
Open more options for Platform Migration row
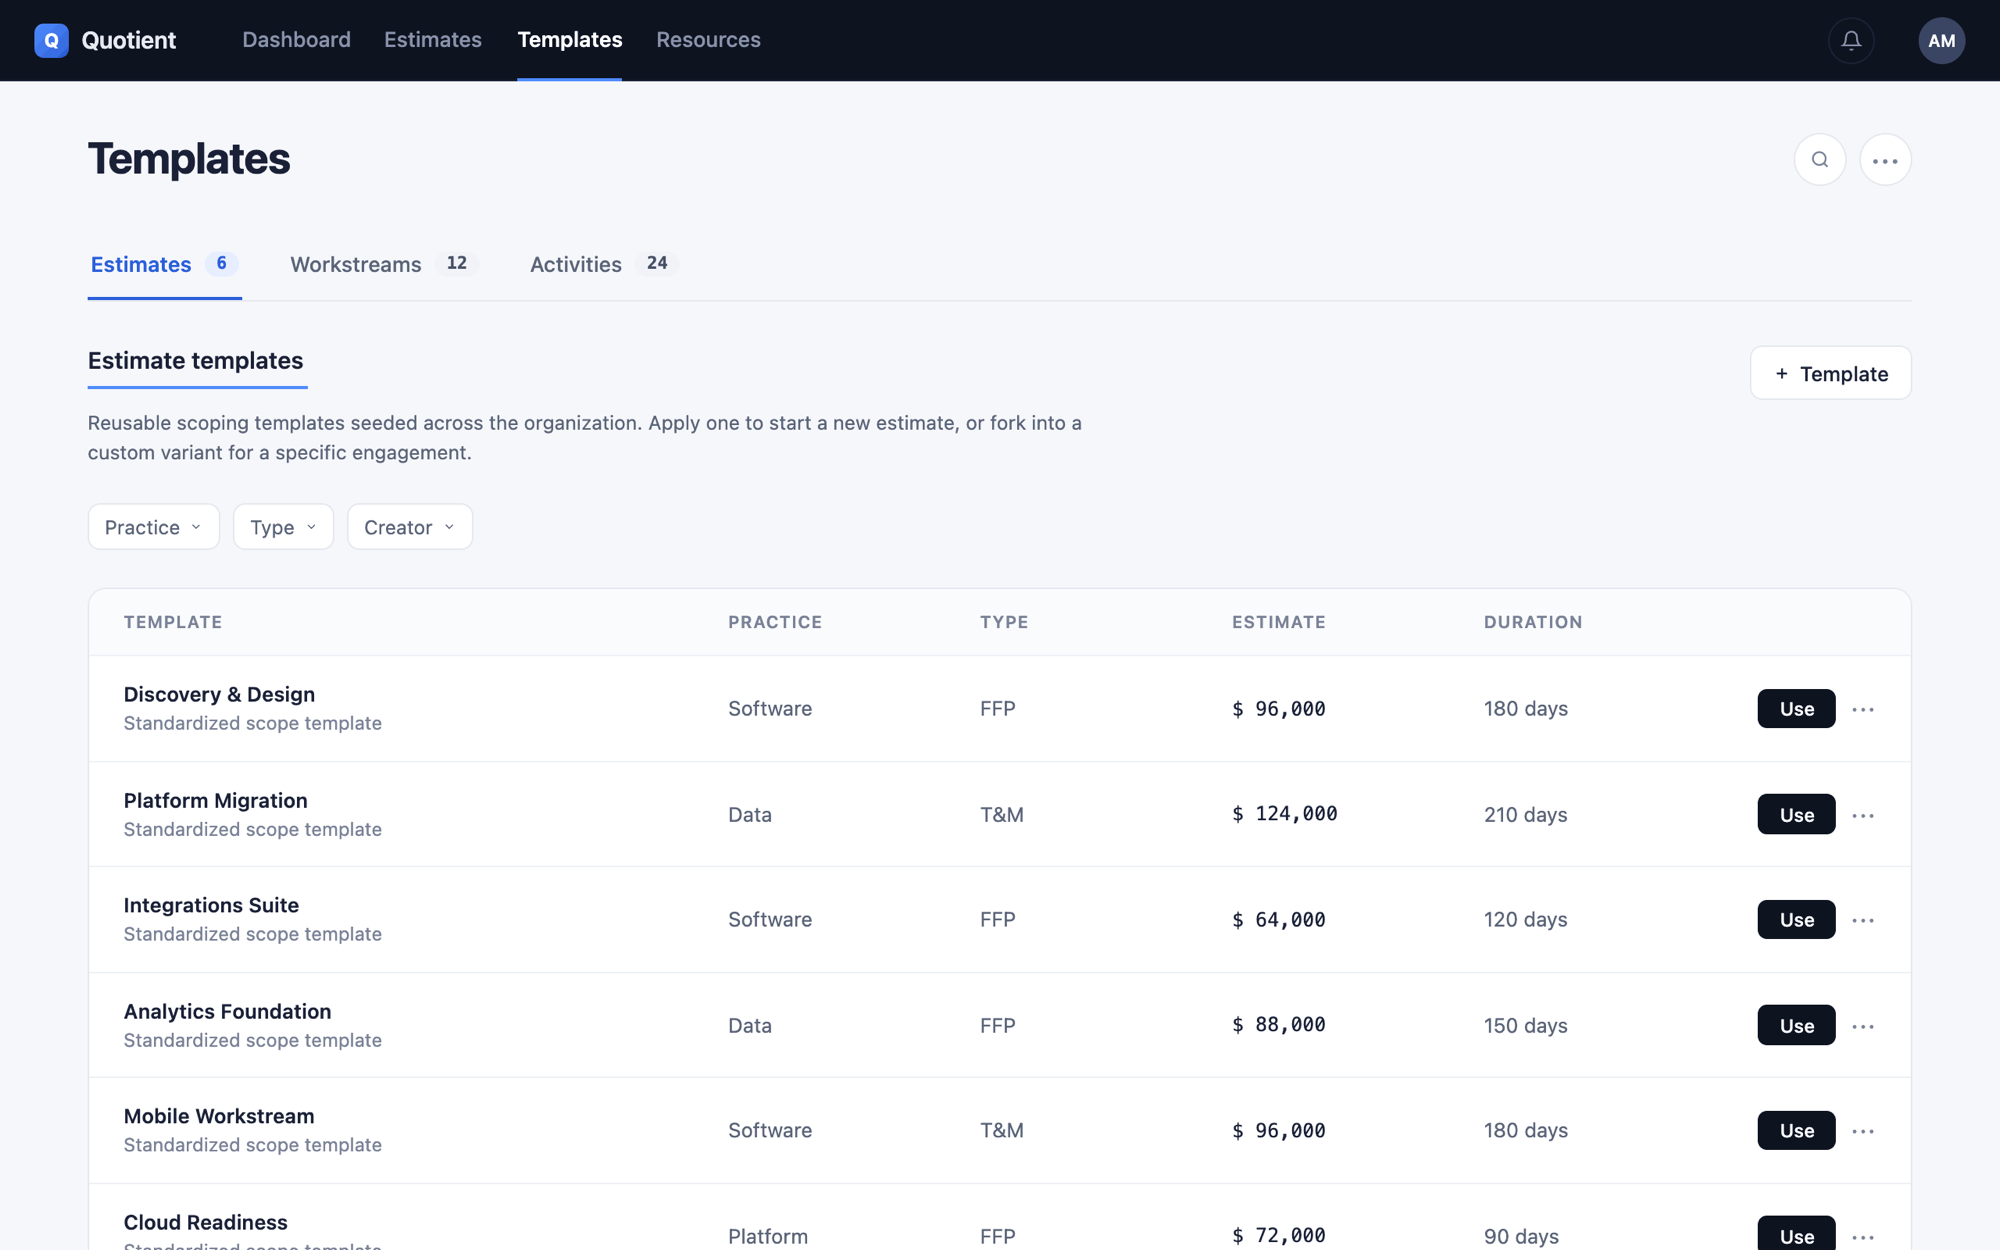point(1862,815)
